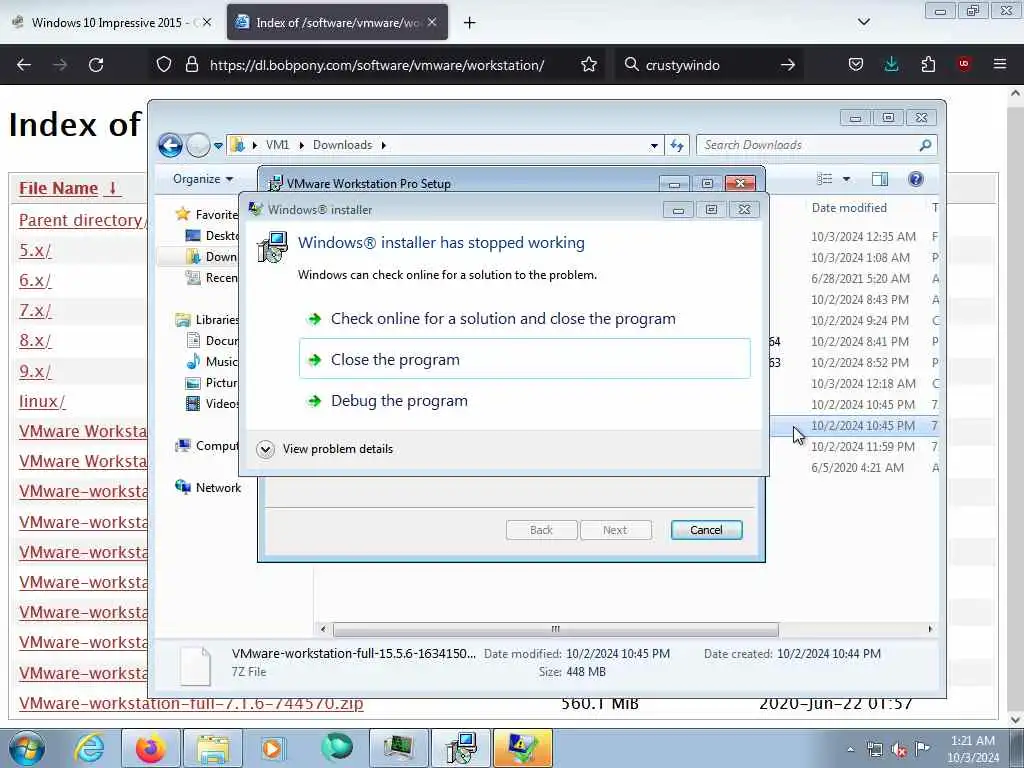Select file row dated 6/28/2021 5:20 AM
Image resolution: width=1024 pixels, height=768 pixels.
(x=860, y=278)
